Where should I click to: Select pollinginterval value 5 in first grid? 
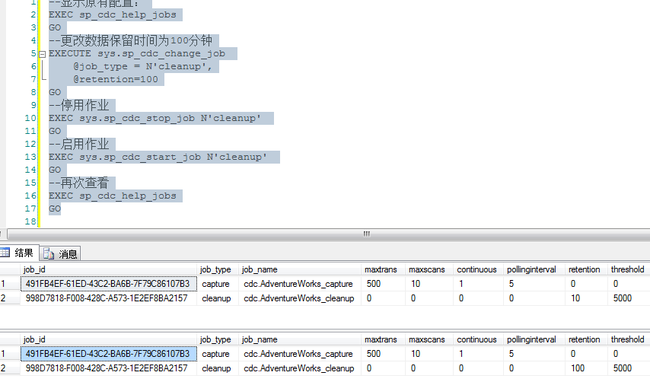[534, 283]
